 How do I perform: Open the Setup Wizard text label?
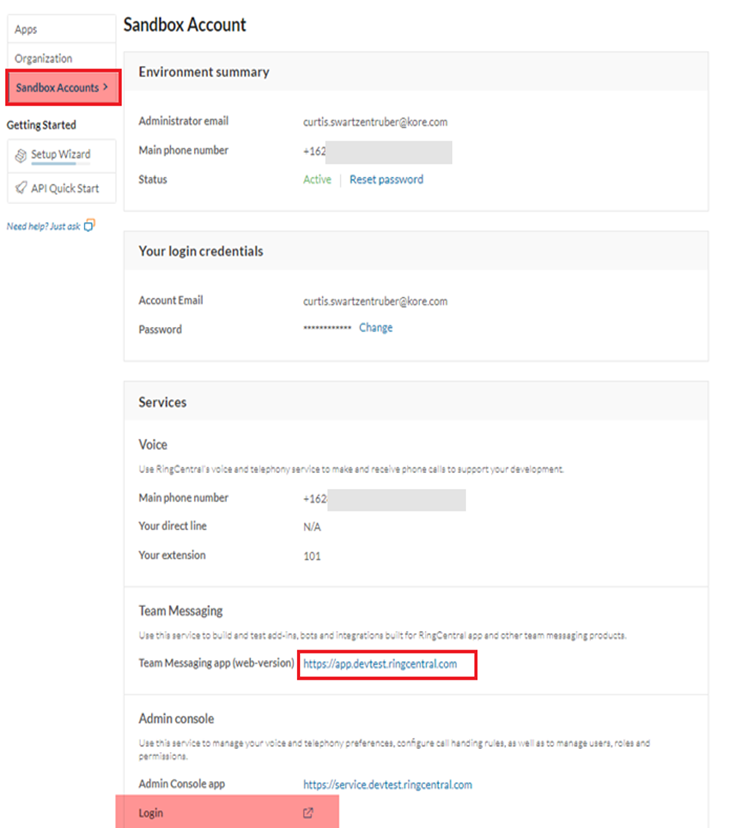(x=61, y=155)
